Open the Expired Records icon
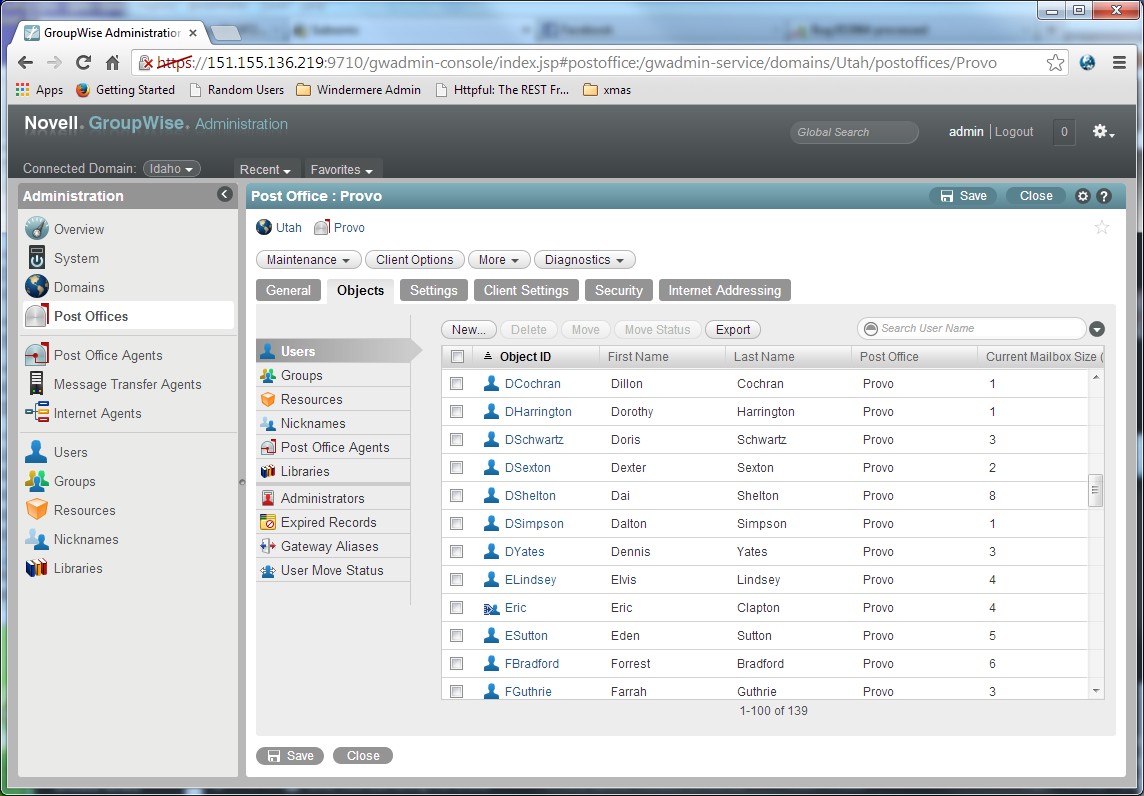The height and width of the screenshot is (796, 1144). [x=268, y=522]
